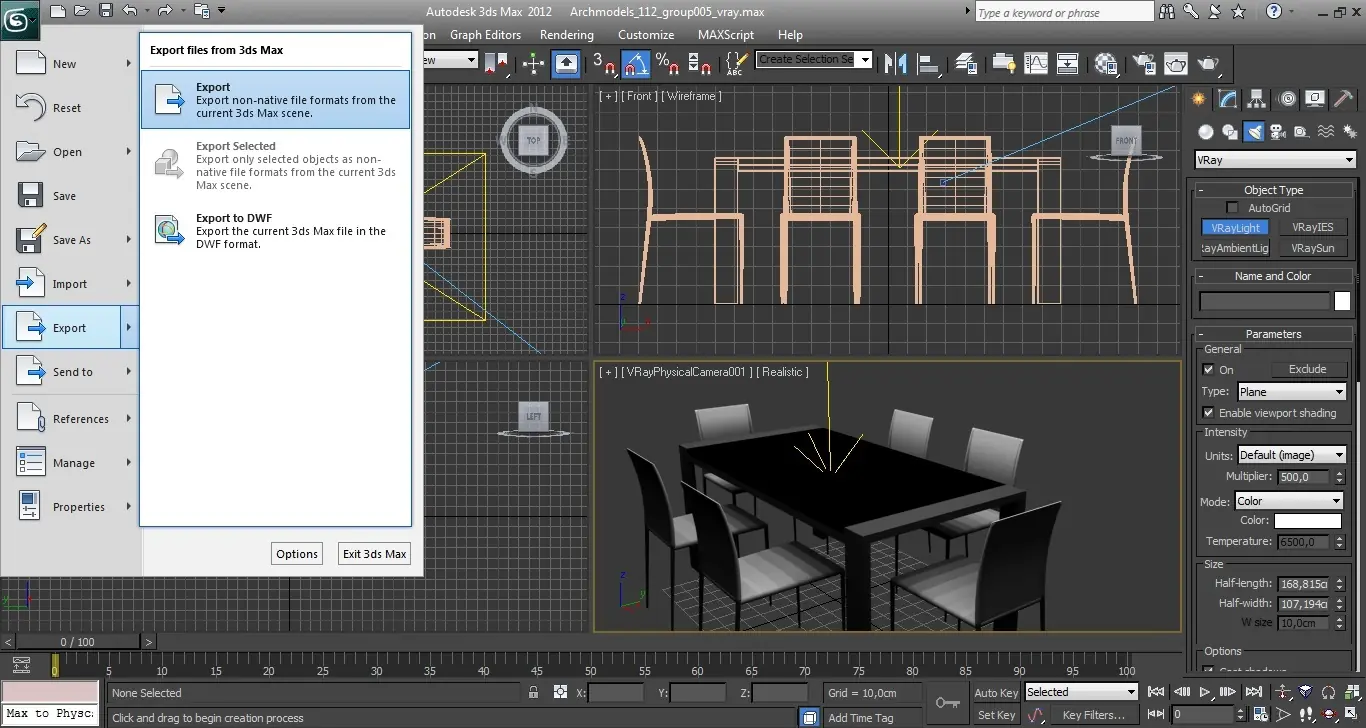Open the Hierarchy panel tab

[1257, 99]
